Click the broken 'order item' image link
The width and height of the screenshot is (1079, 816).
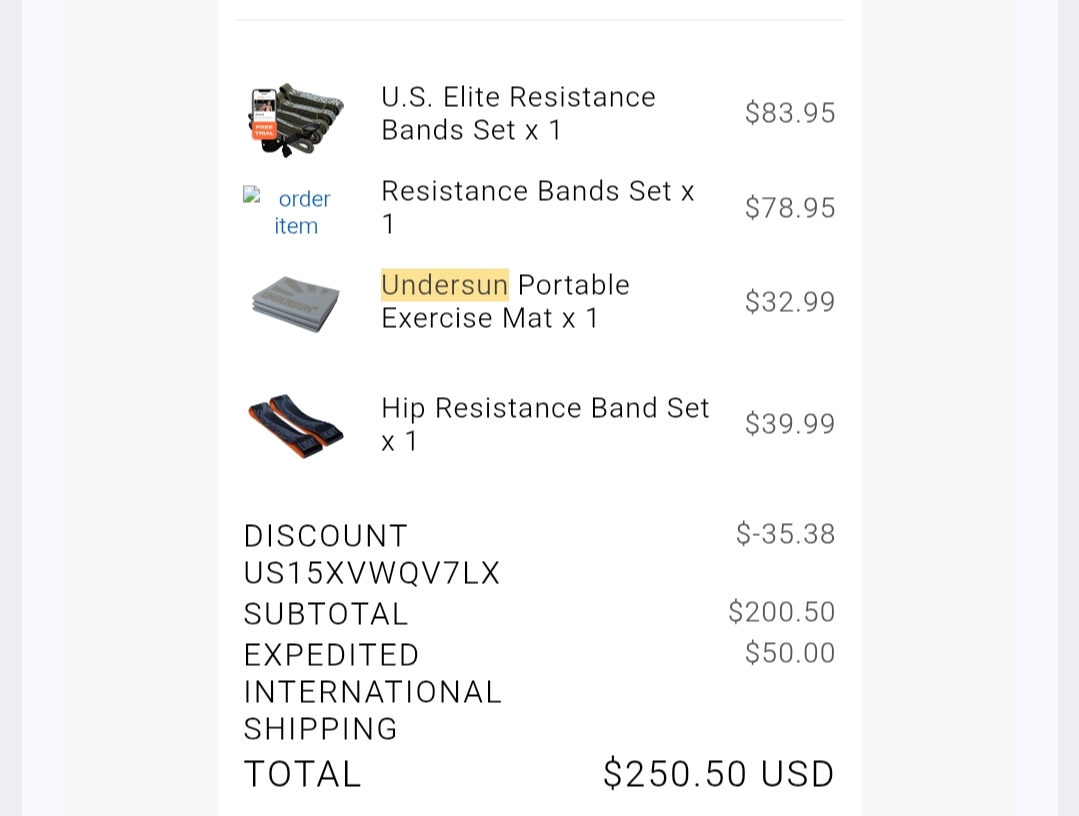click(296, 212)
